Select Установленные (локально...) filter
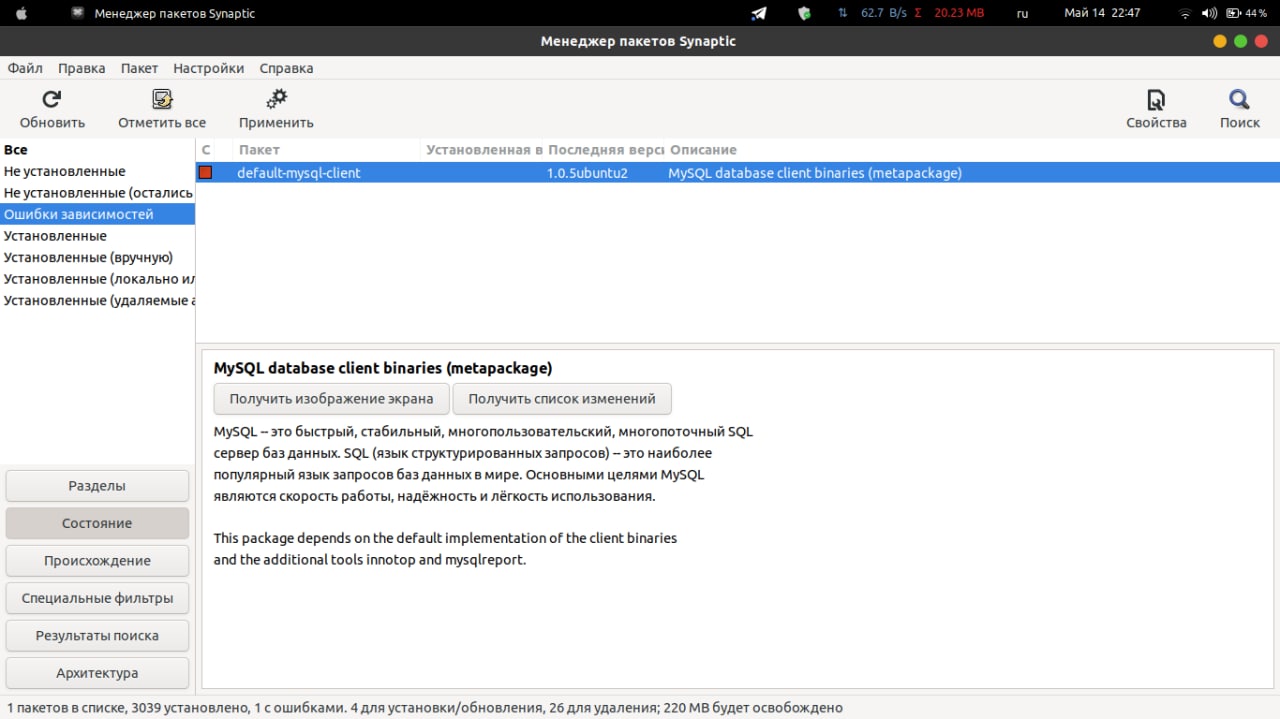This screenshot has height=719, width=1280. (97, 279)
